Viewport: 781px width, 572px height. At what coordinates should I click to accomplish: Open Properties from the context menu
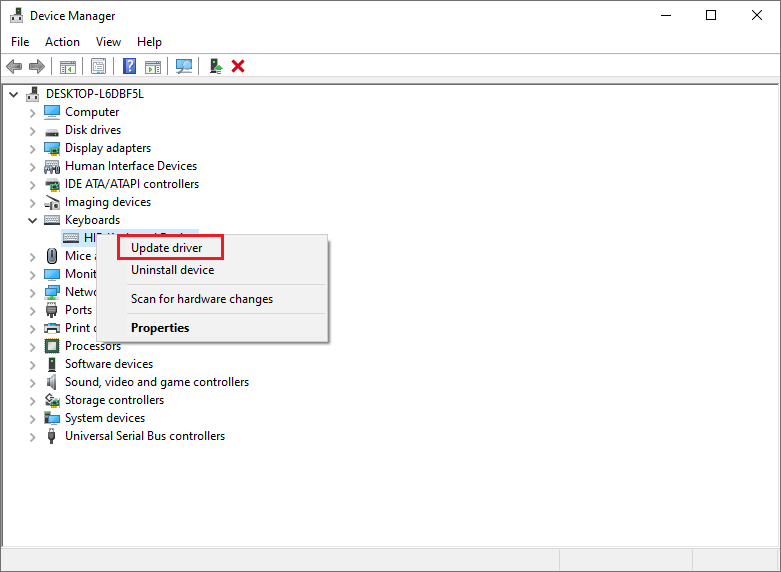click(x=160, y=328)
